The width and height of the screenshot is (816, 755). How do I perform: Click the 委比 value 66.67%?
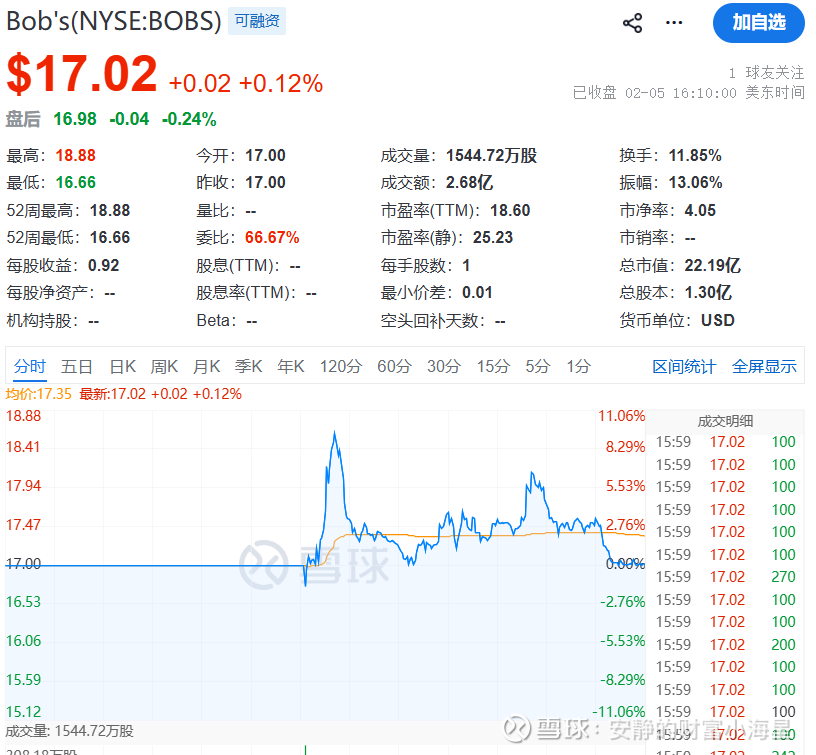[x=272, y=238]
